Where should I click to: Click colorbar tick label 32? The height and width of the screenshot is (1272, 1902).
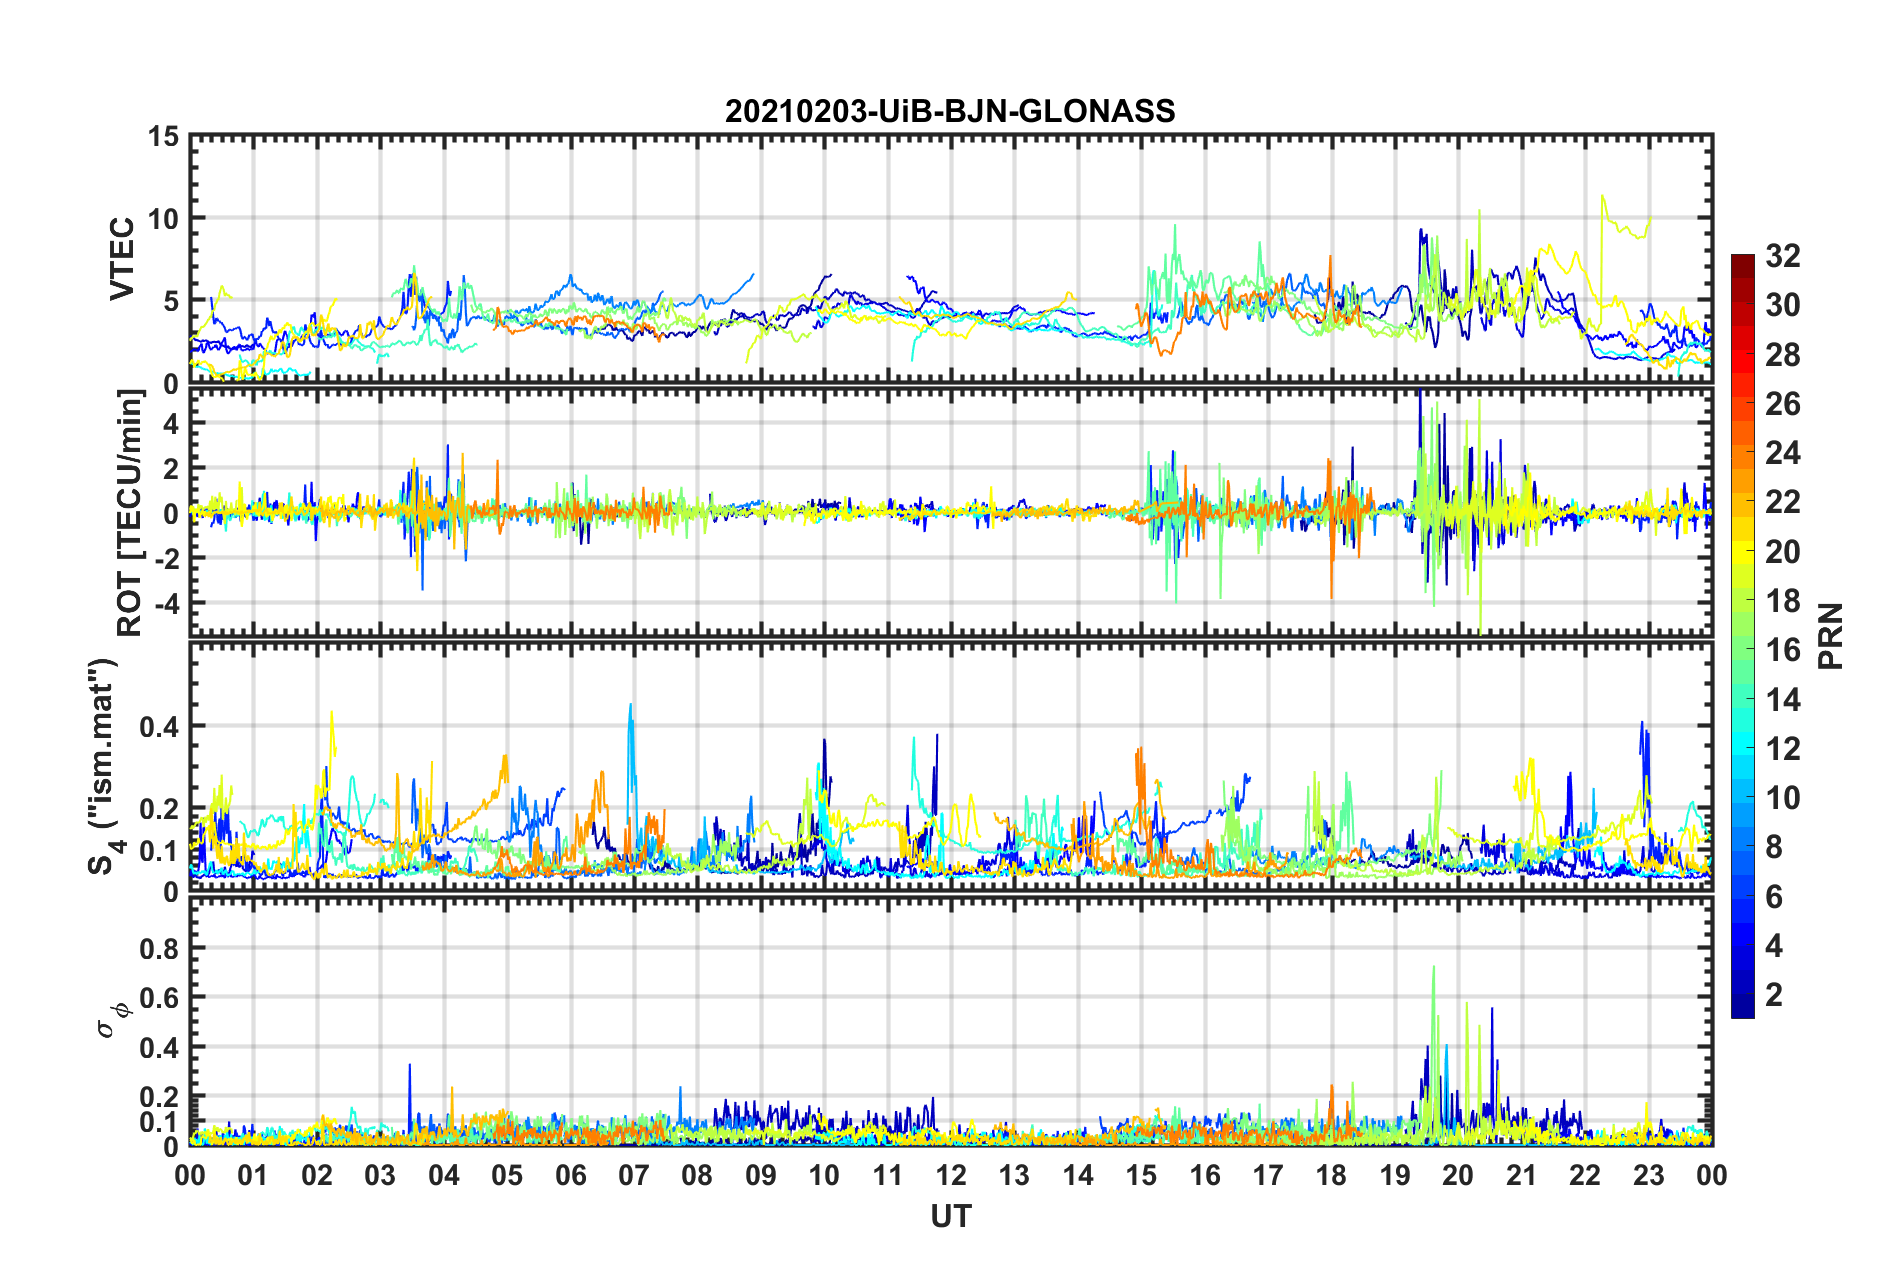pyautogui.click(x=1783, y=256)
